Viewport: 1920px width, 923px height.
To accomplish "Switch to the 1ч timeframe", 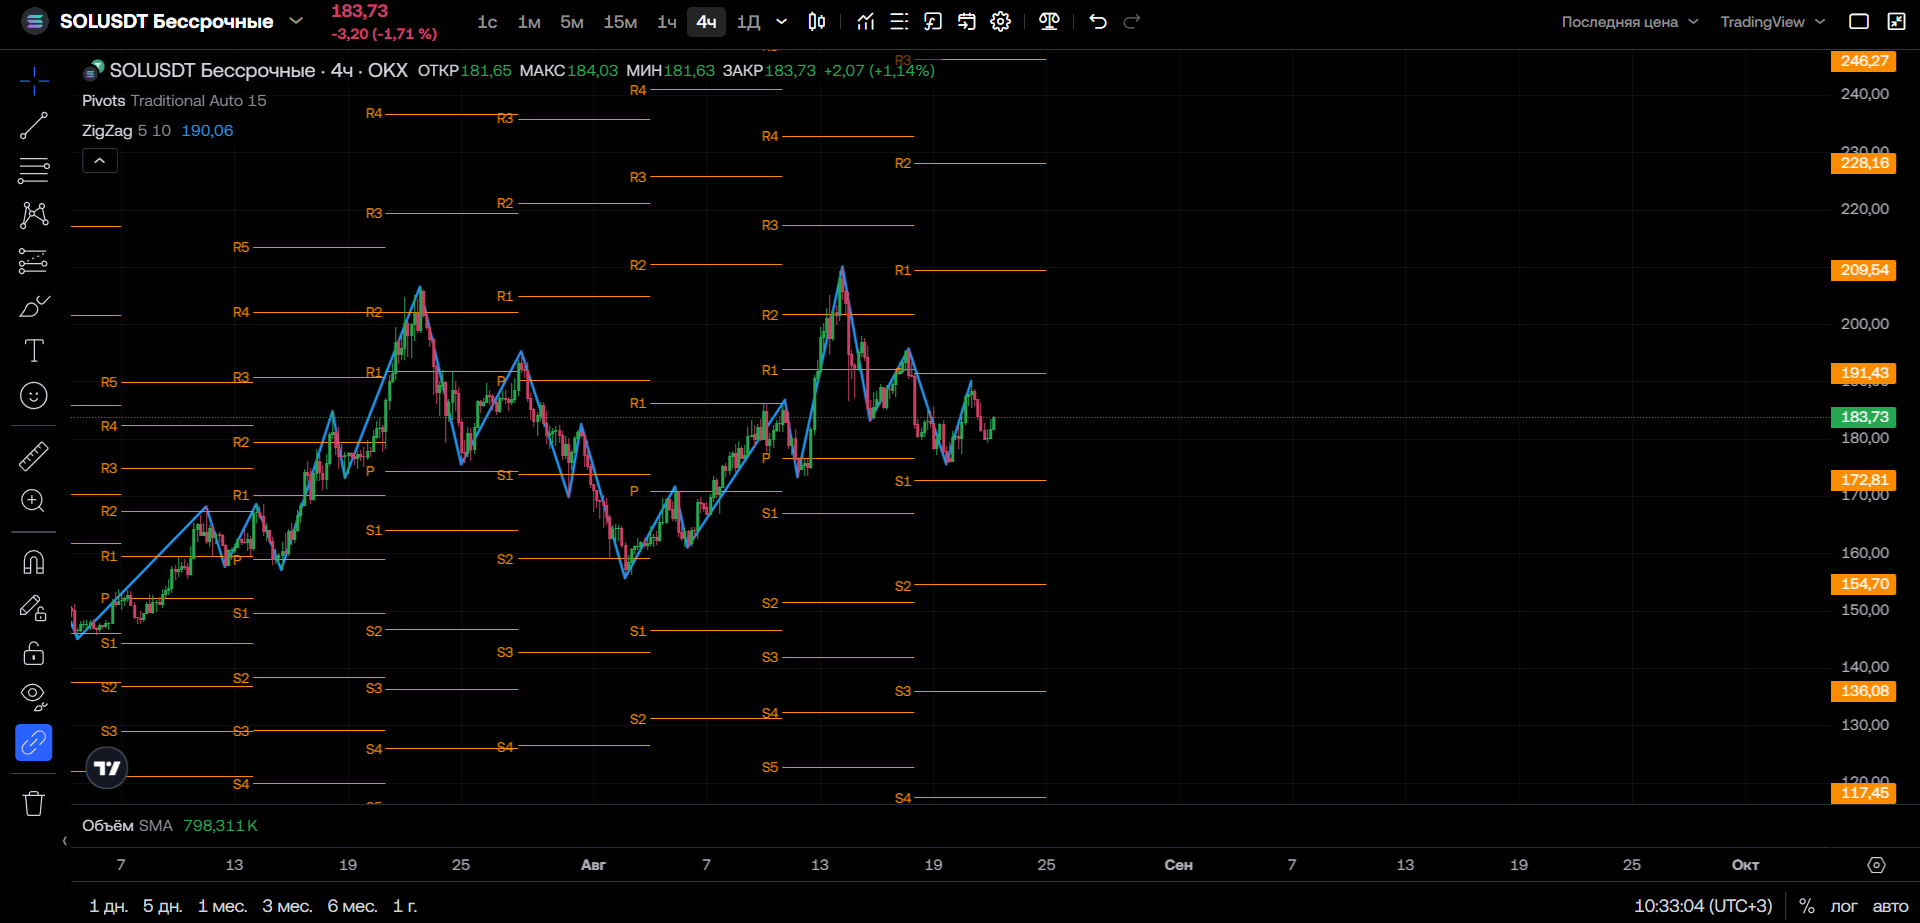I will (x=667, y=22).
